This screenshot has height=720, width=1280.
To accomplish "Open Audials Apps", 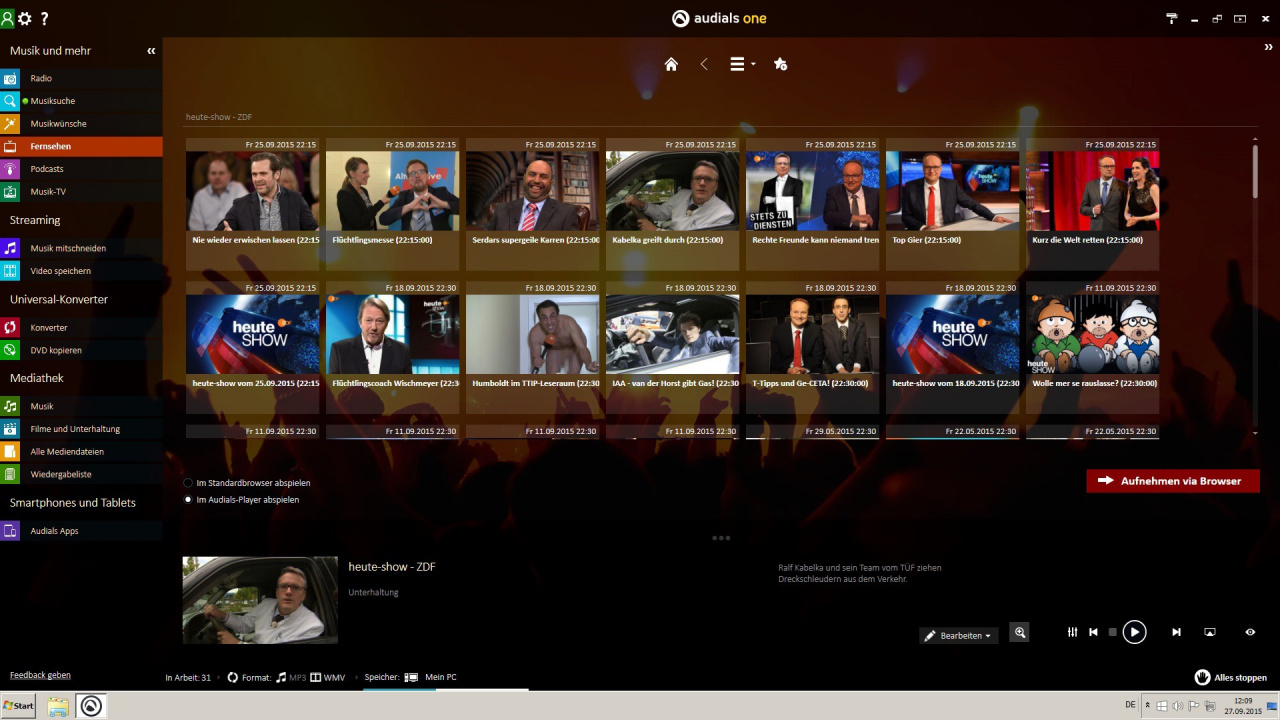I will [81, 531].
